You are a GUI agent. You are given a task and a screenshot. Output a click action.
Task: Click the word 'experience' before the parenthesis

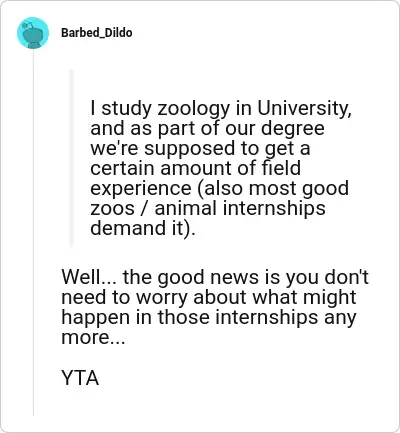coord(141,189)
